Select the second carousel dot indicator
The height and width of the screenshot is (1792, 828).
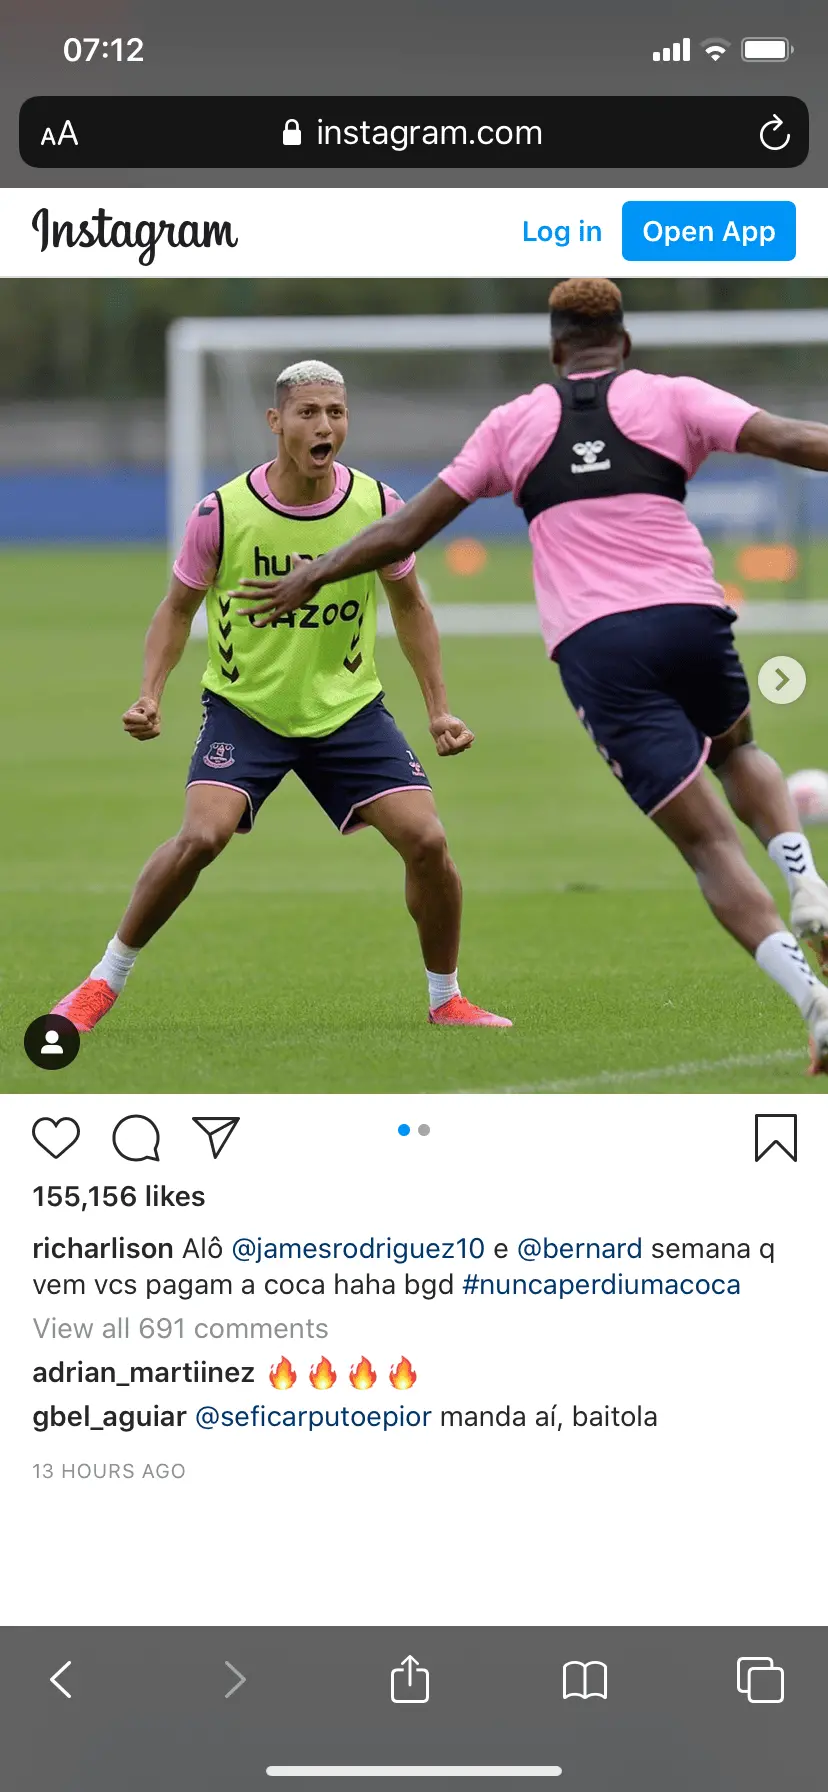(x=424, y=1130)
